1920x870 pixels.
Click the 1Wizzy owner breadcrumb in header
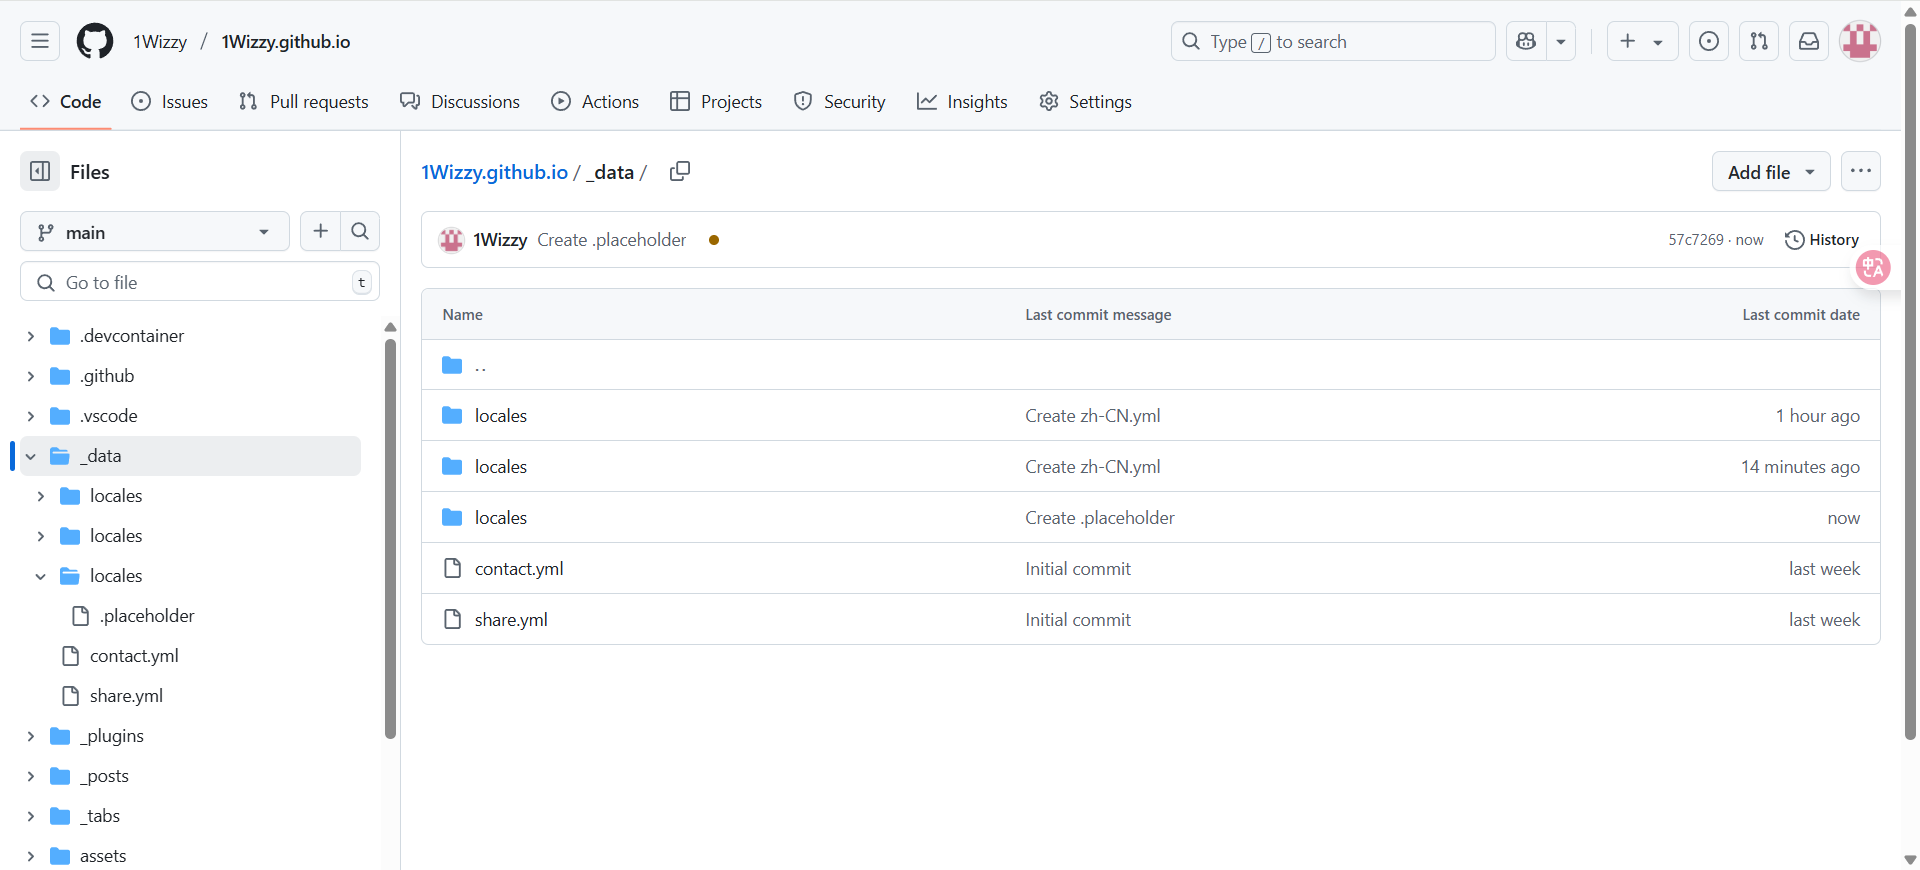(160, 42)
